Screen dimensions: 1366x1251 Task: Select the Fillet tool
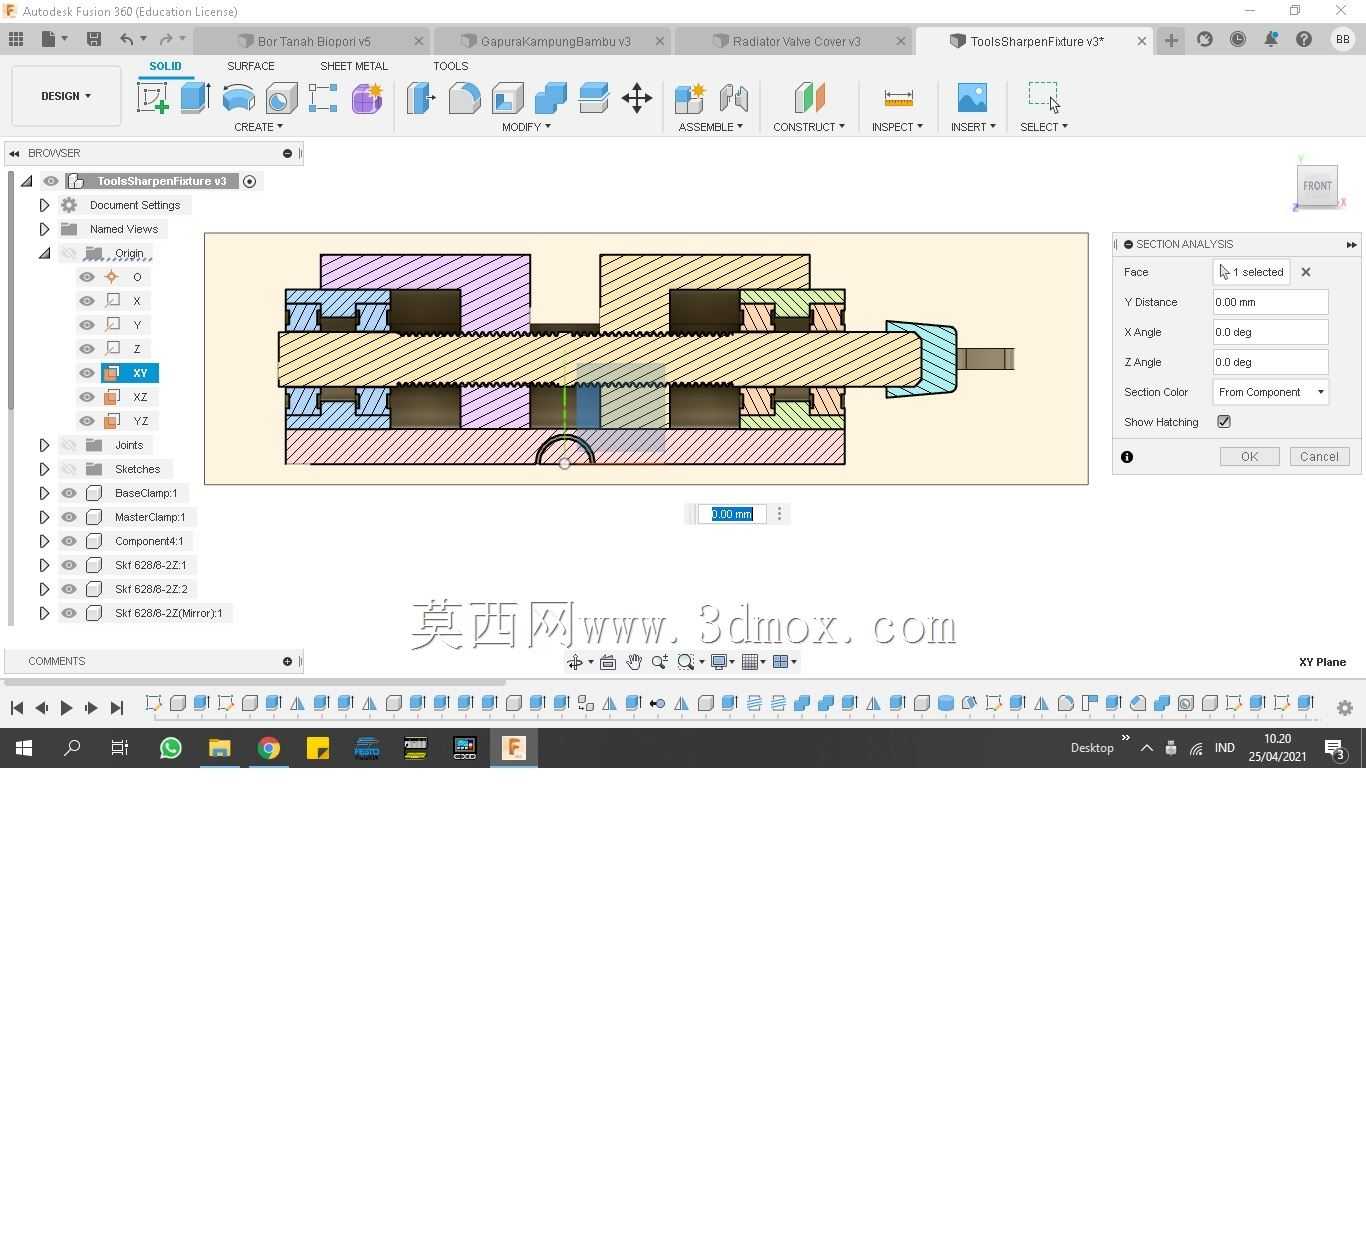[x=464, y=98]
